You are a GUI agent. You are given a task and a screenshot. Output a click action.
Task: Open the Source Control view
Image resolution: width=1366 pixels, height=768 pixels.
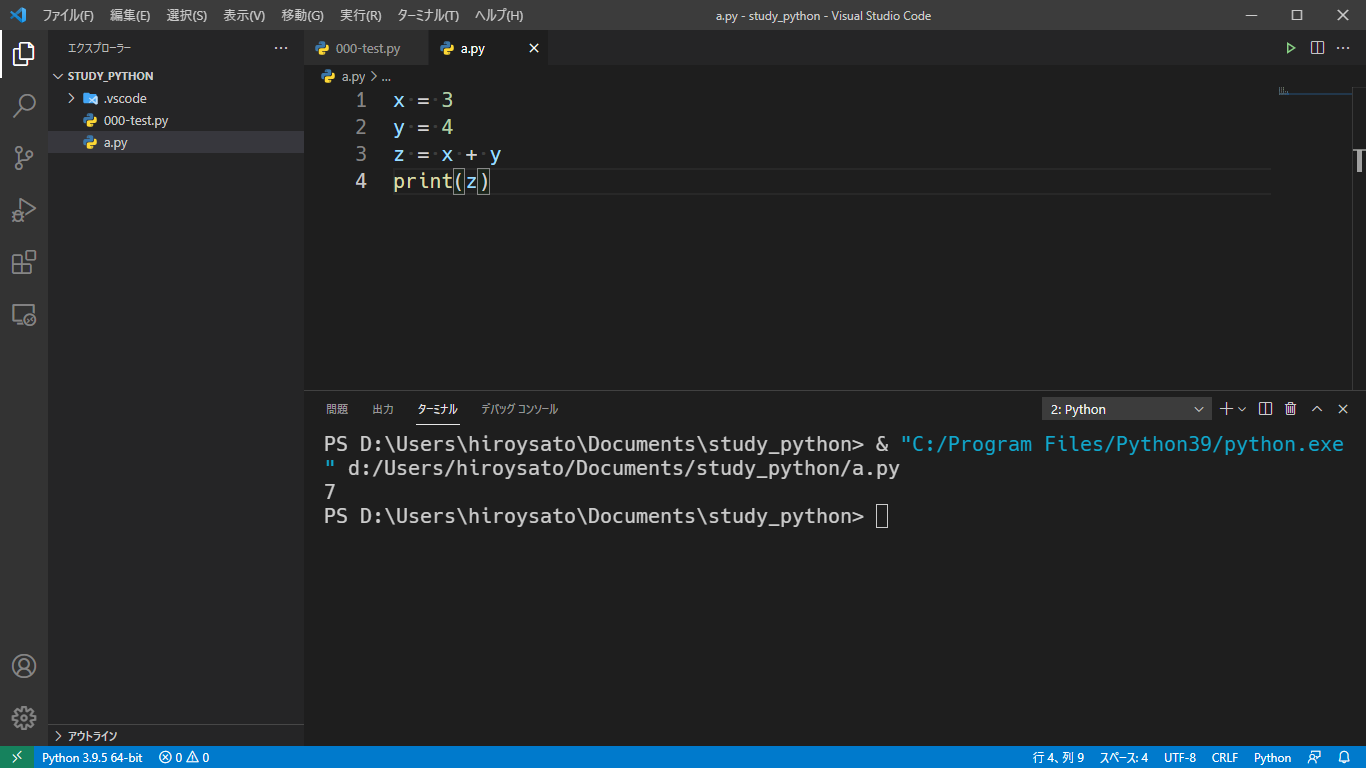[24, 158]
